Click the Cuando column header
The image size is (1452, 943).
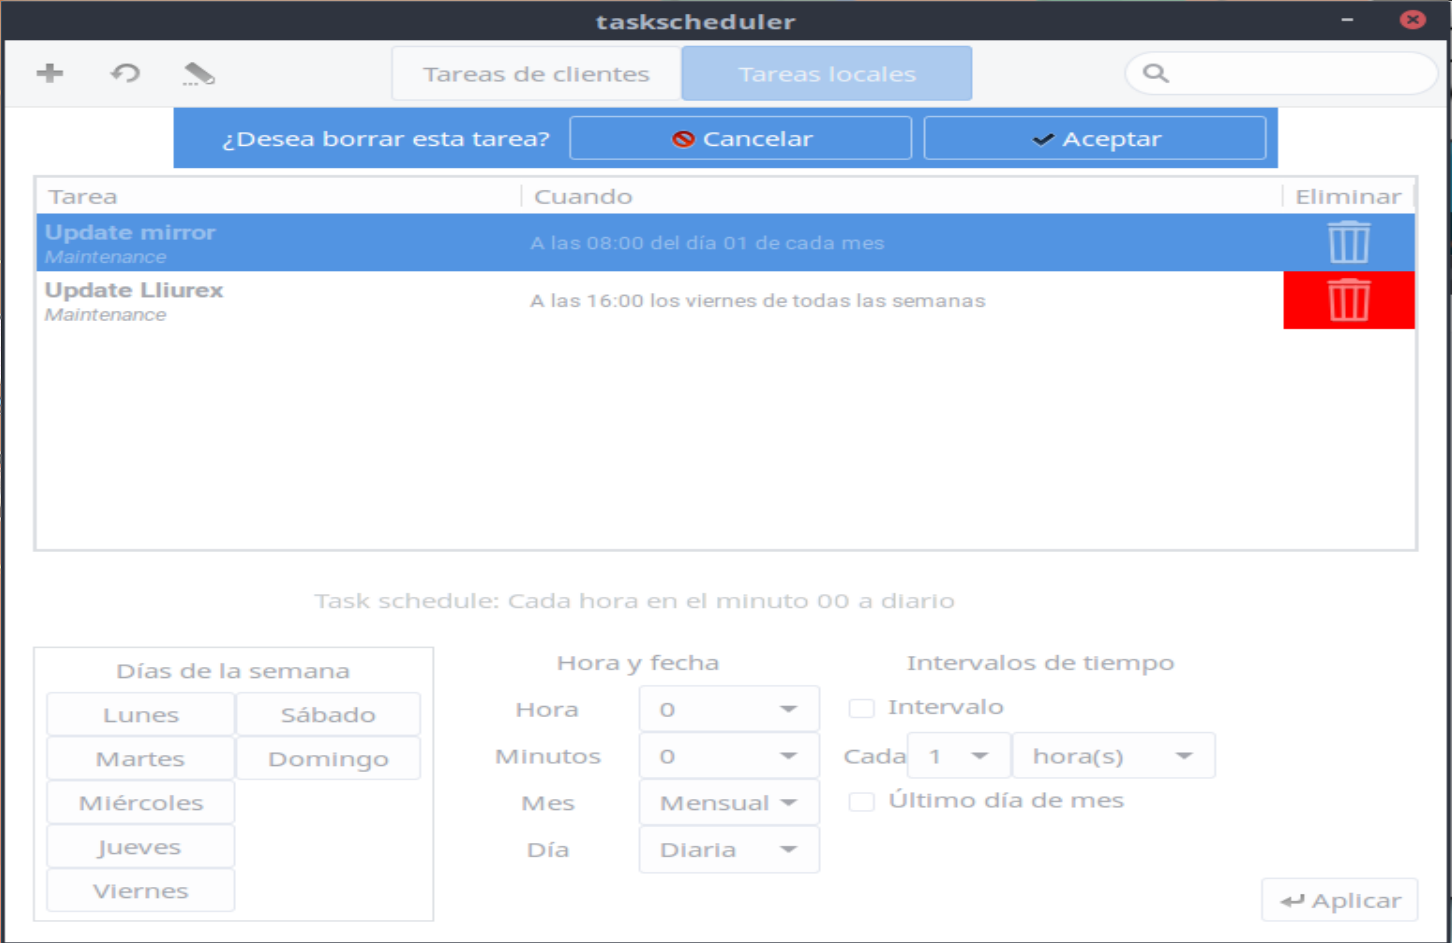[x=902, y=196]
